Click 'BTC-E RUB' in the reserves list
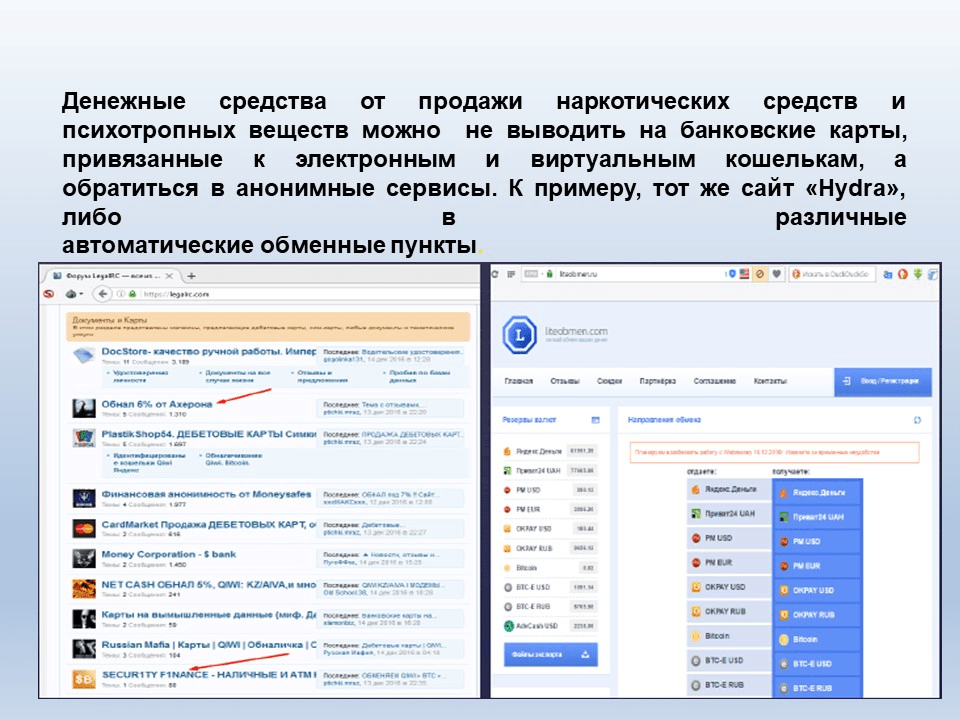Screen dimensions: 960x720 click(x=549, y=607)
